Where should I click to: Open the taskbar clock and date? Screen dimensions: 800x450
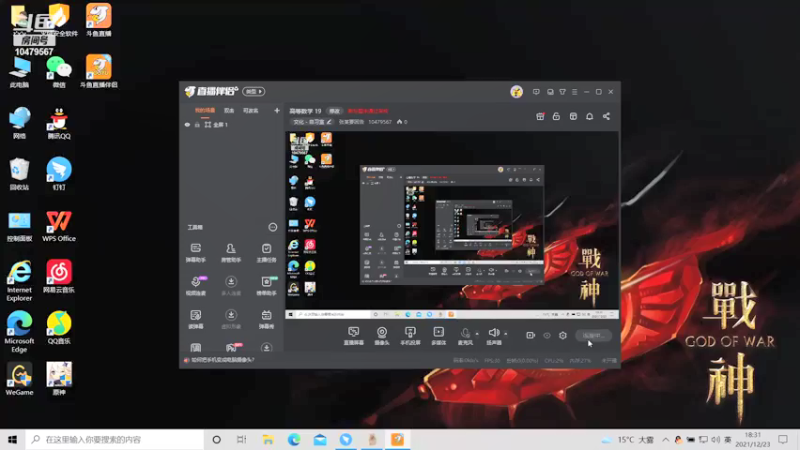coord(753,439)
